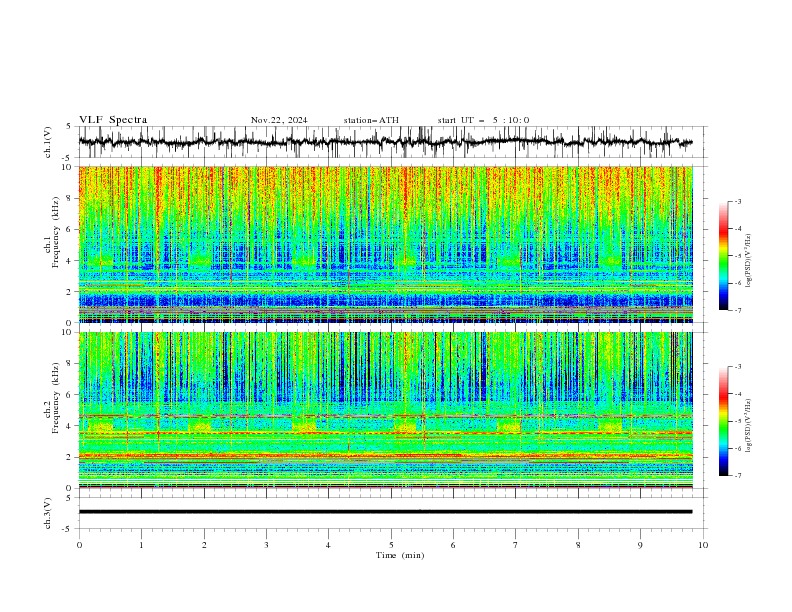The width and height of the screenshot is (792, 612).
Task: Select the "ch.1 Frequency (kHz)" axis label
Action: pos(52,244)
